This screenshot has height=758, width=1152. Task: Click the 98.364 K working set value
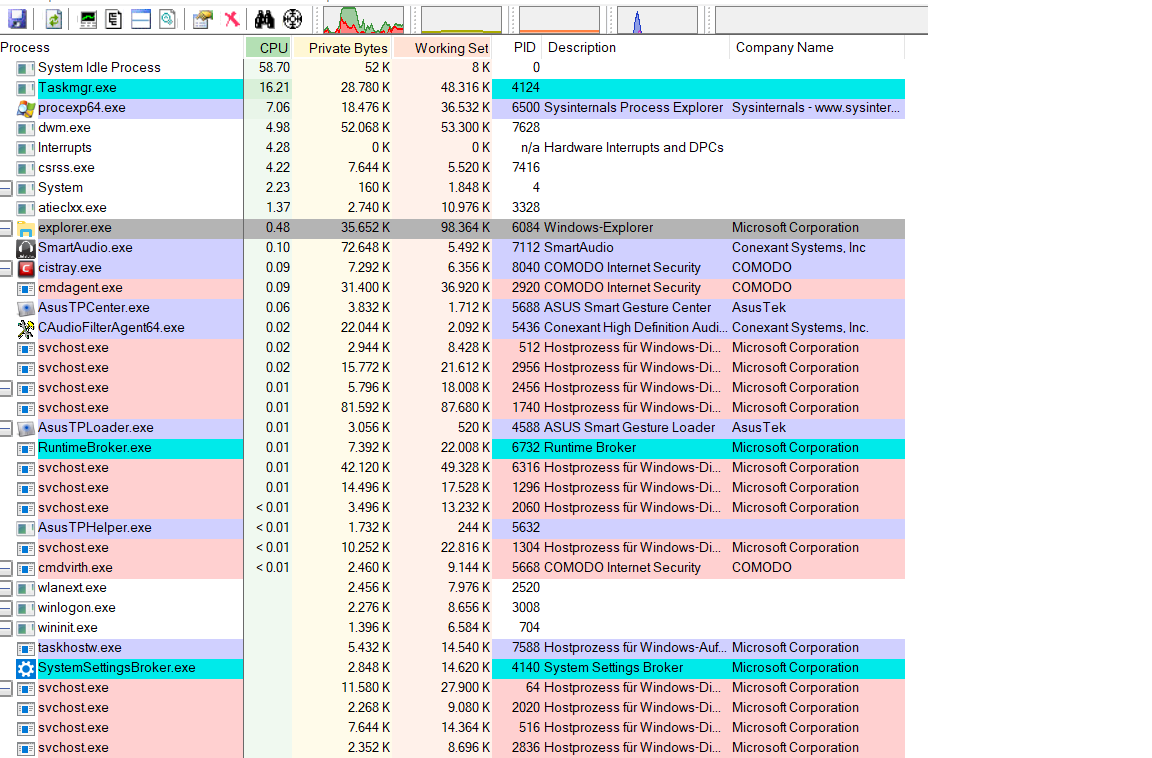click(x=465, y=228)
